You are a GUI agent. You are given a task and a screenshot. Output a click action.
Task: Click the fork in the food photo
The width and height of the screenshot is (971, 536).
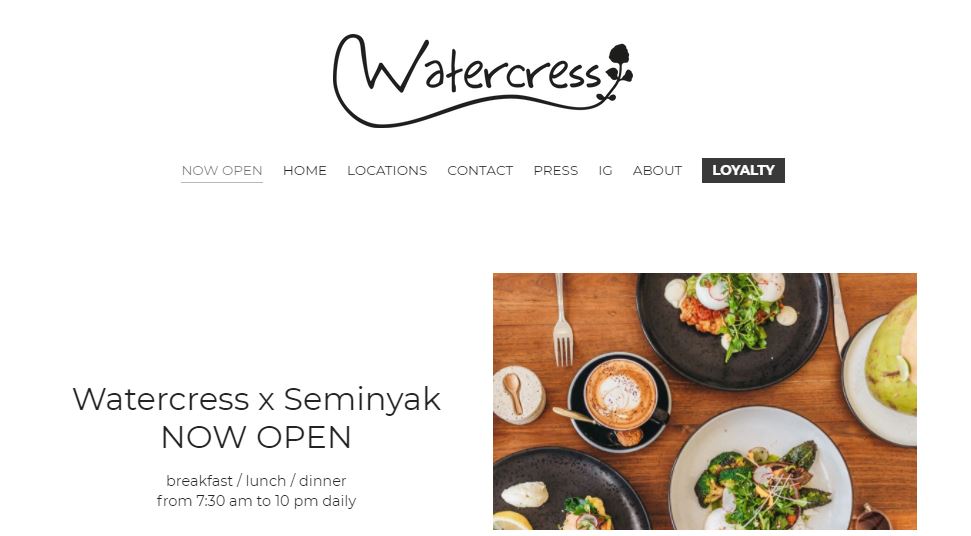pyautogui.click(x=562, y=321)
